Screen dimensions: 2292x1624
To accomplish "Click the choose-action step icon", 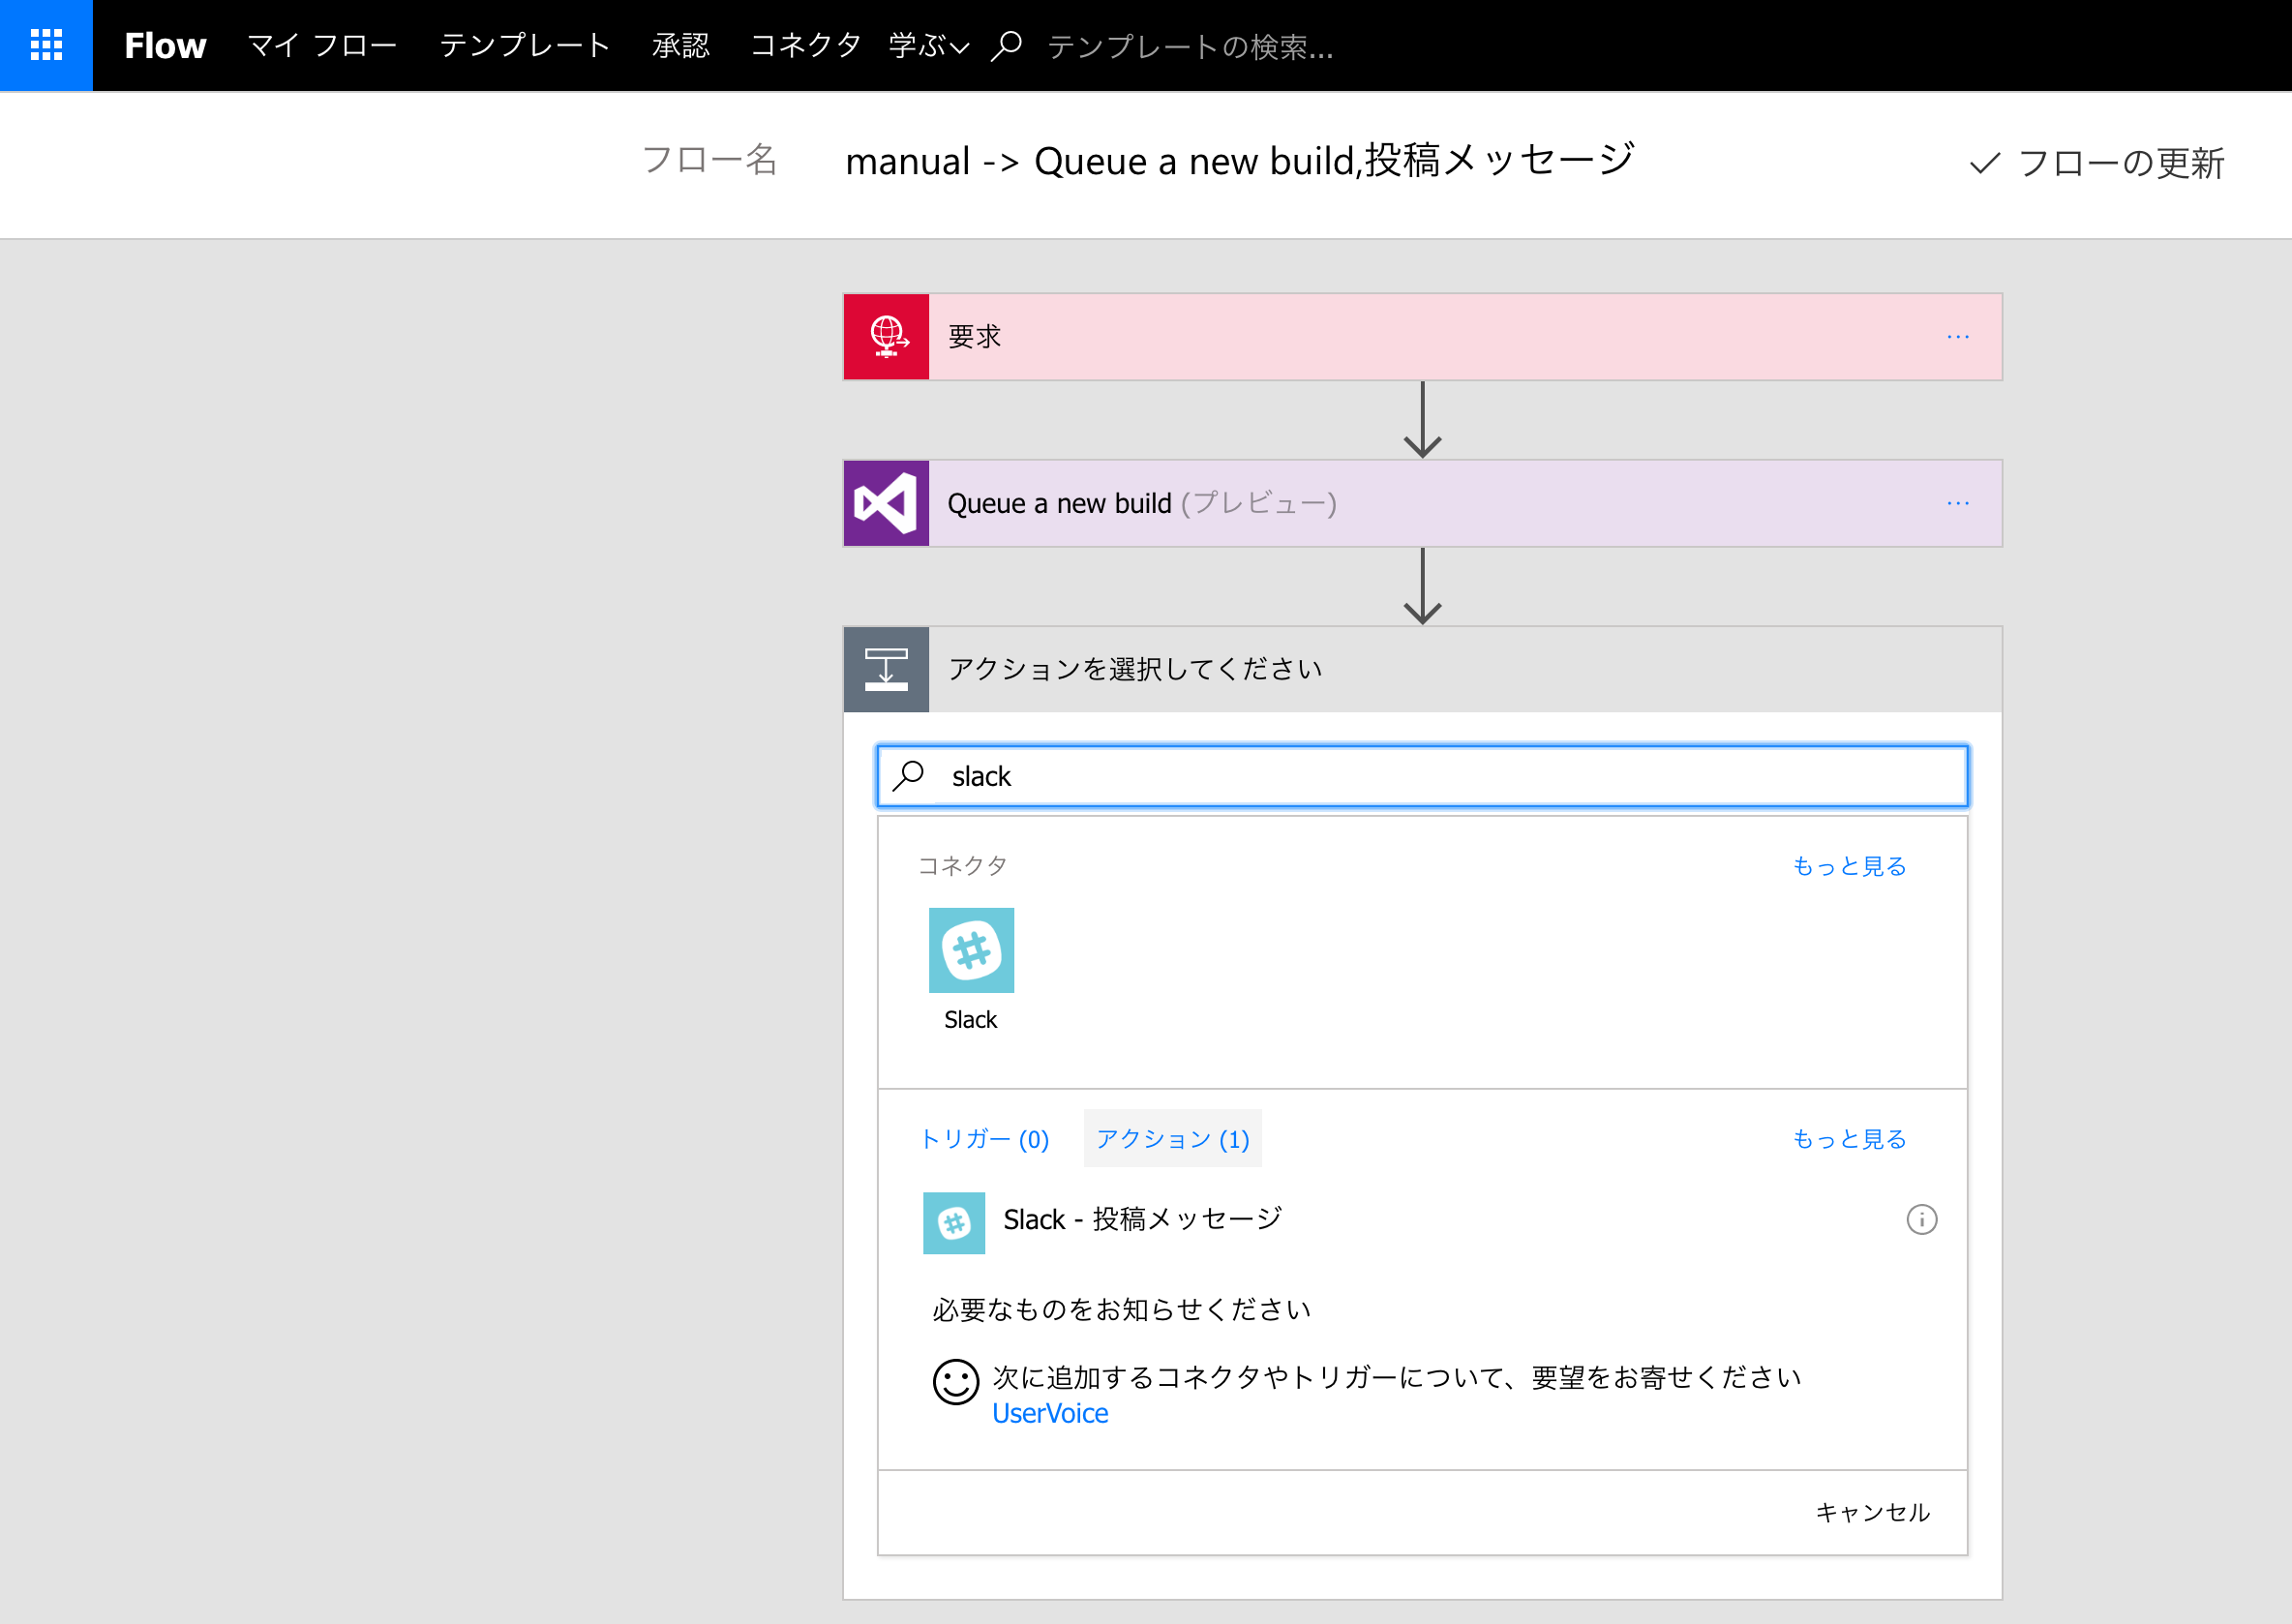I will (x=886, y=670).
